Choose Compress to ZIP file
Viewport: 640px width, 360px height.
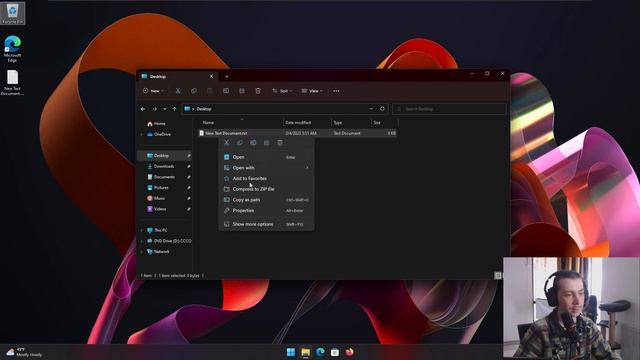coord(267,189)
